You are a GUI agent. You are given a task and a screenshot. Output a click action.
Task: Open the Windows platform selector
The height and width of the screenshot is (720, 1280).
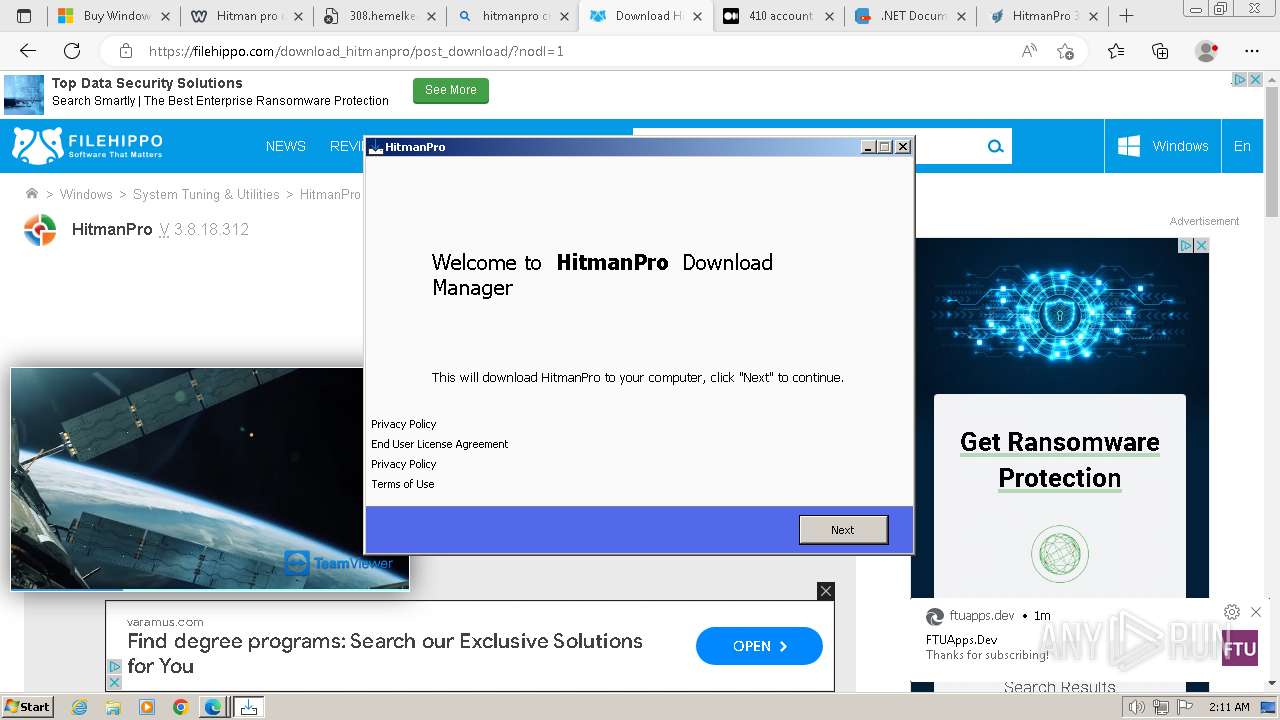pyautogui.click(x=1163, y=146)
